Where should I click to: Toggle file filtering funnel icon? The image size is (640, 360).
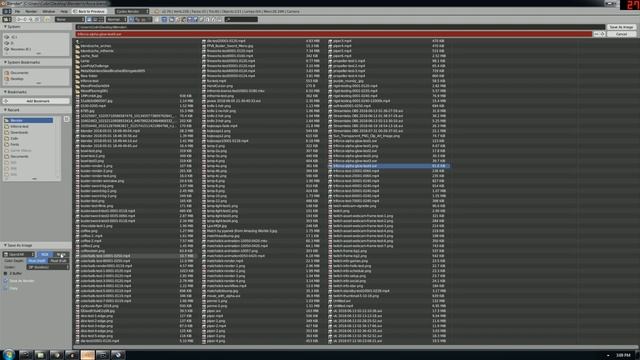pyautogui.click(x=164, y=19)
